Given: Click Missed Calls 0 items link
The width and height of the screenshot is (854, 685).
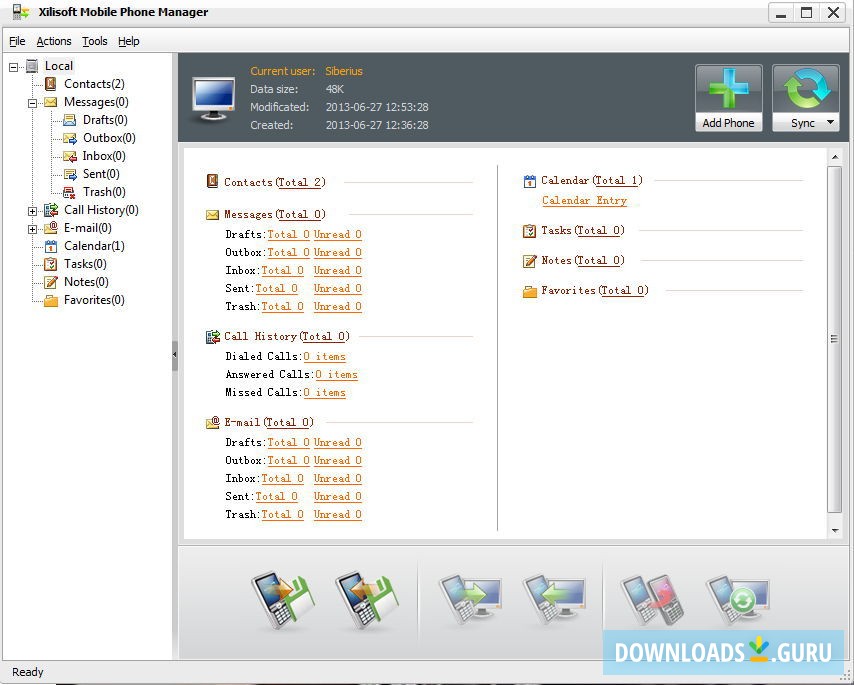Looking at the screenshot, I should coord(325,392).
